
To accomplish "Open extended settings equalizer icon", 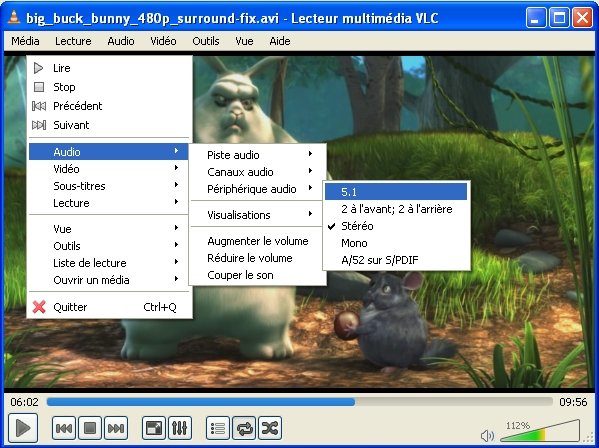I will tap(180, 428).
